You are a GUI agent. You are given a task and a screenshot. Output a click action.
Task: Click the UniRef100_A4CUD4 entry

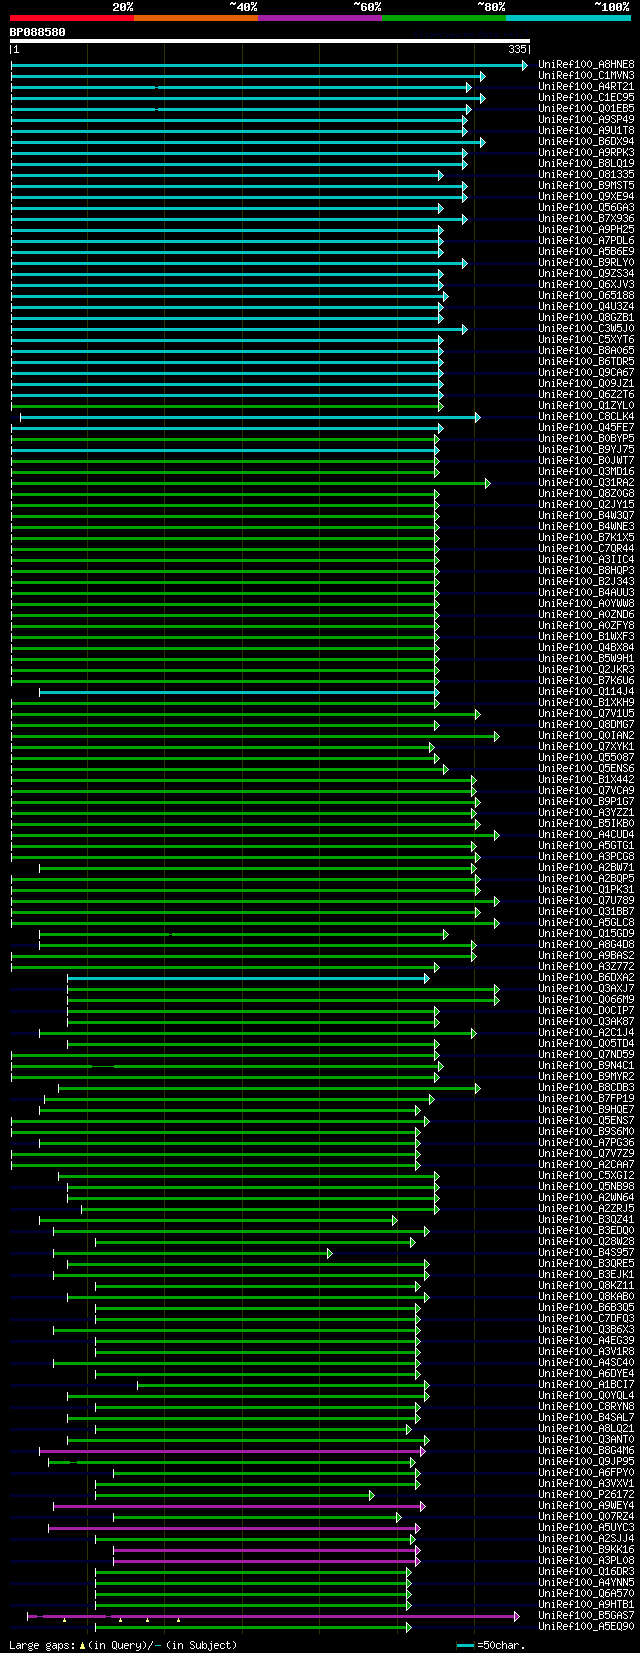pos(586,834)
